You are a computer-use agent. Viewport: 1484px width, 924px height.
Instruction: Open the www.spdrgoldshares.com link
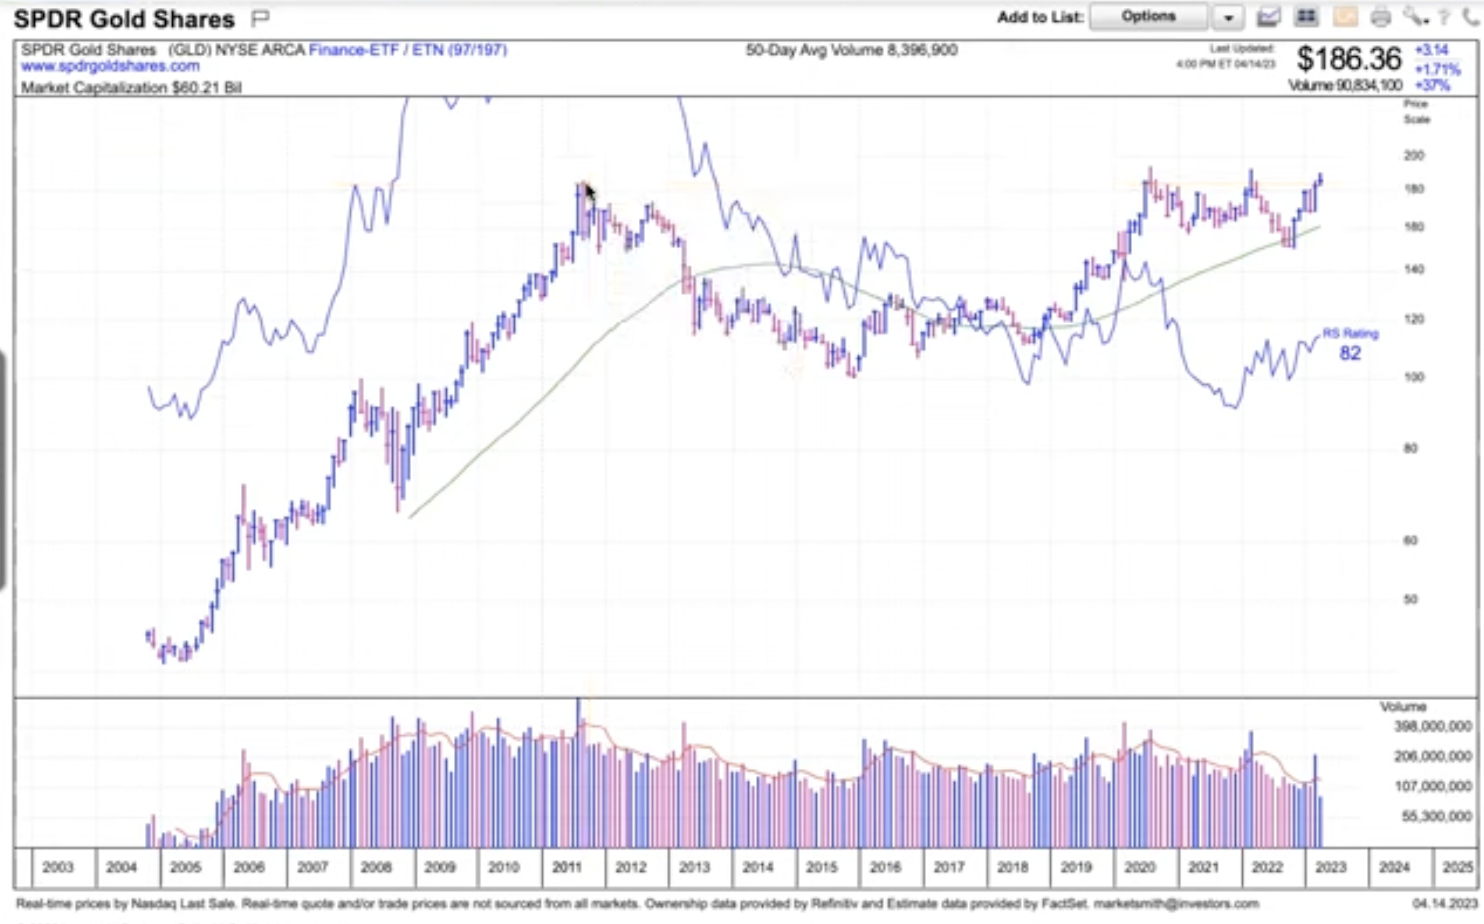pyautogui.click(x=110, y=66)
